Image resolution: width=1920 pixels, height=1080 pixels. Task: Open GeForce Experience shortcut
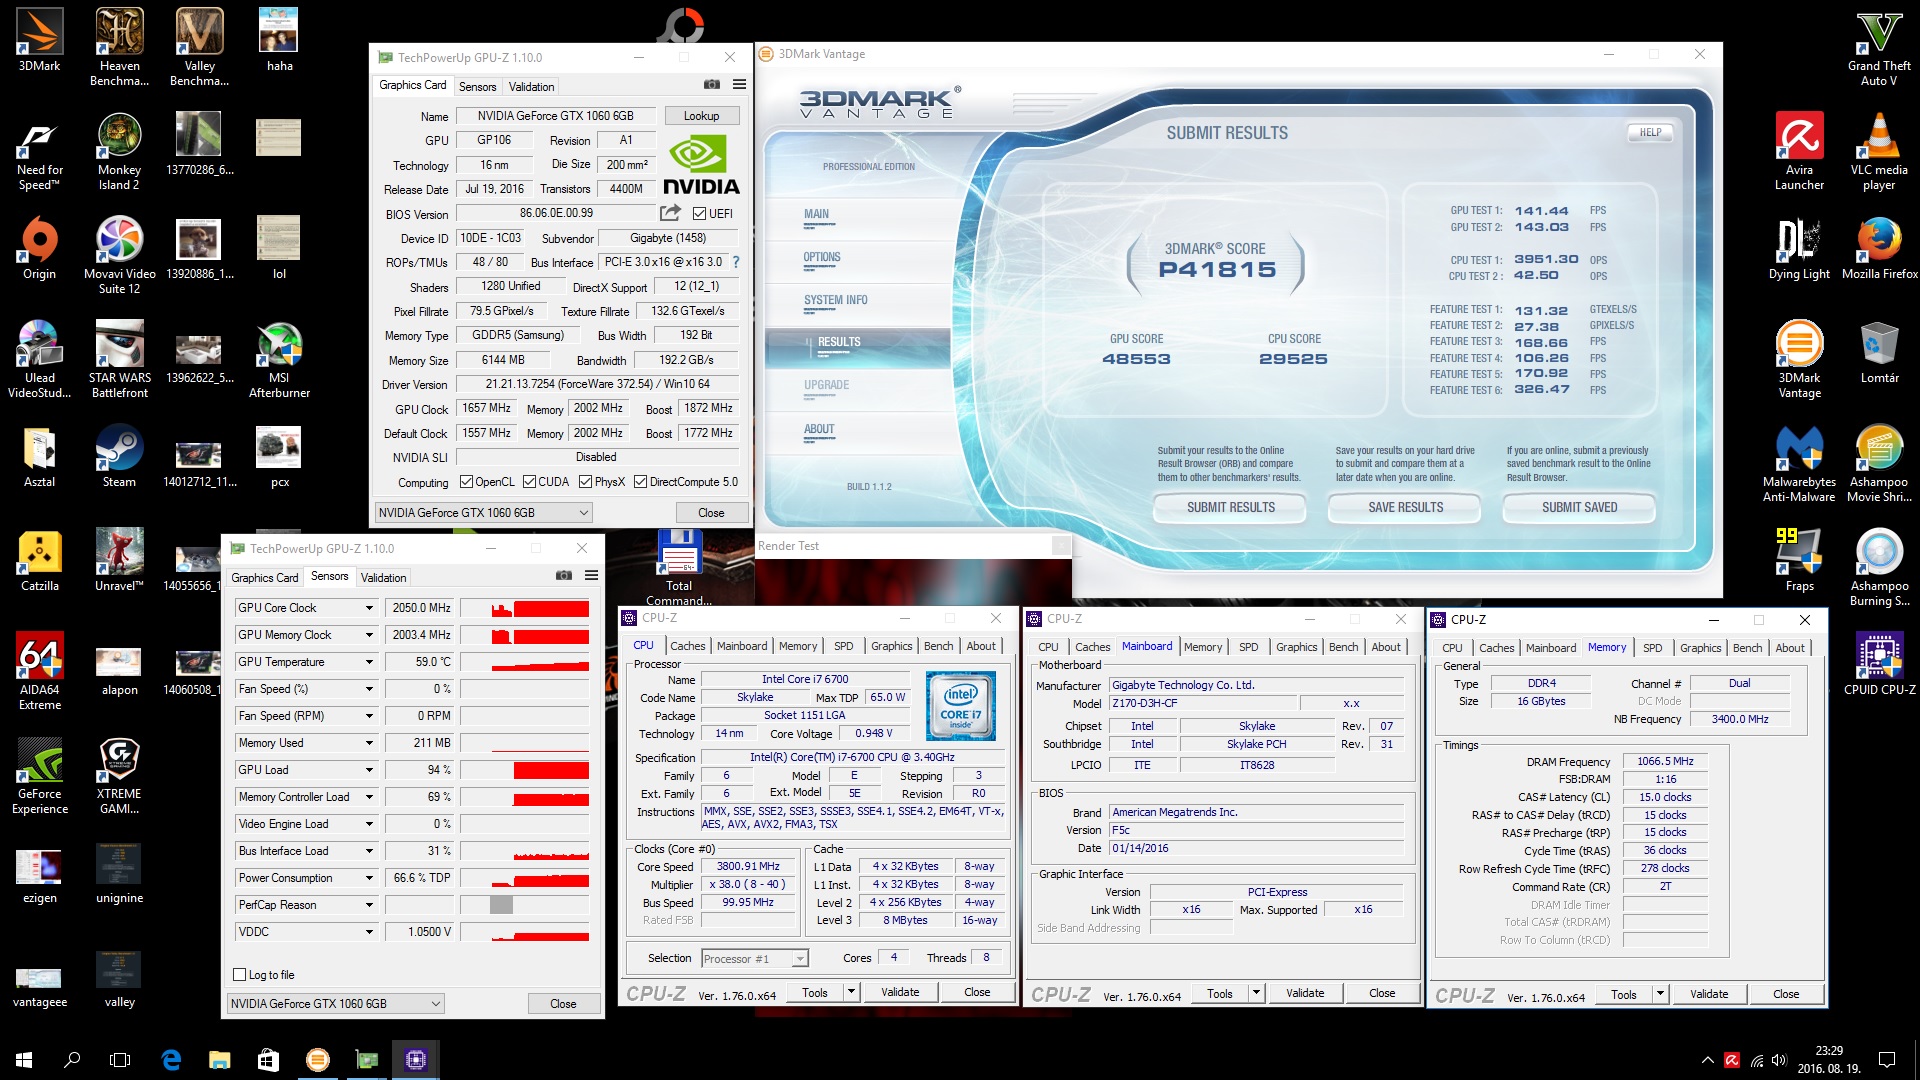[x=40, y=775]
